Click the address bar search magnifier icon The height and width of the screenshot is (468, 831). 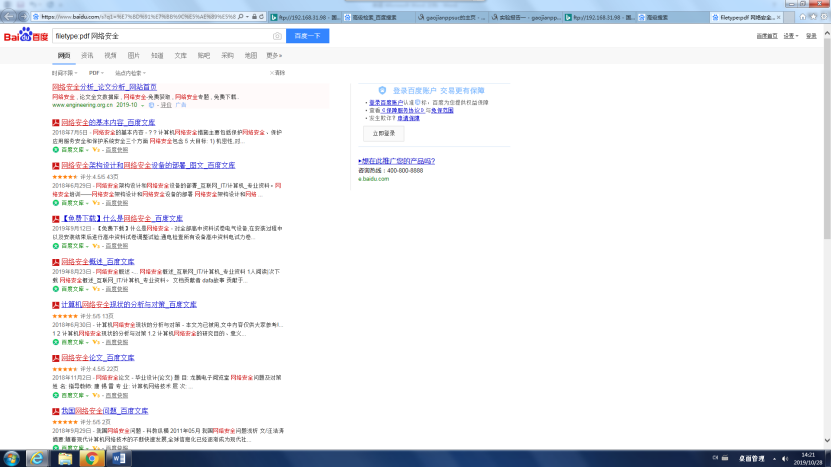click(x=241, y=17)
